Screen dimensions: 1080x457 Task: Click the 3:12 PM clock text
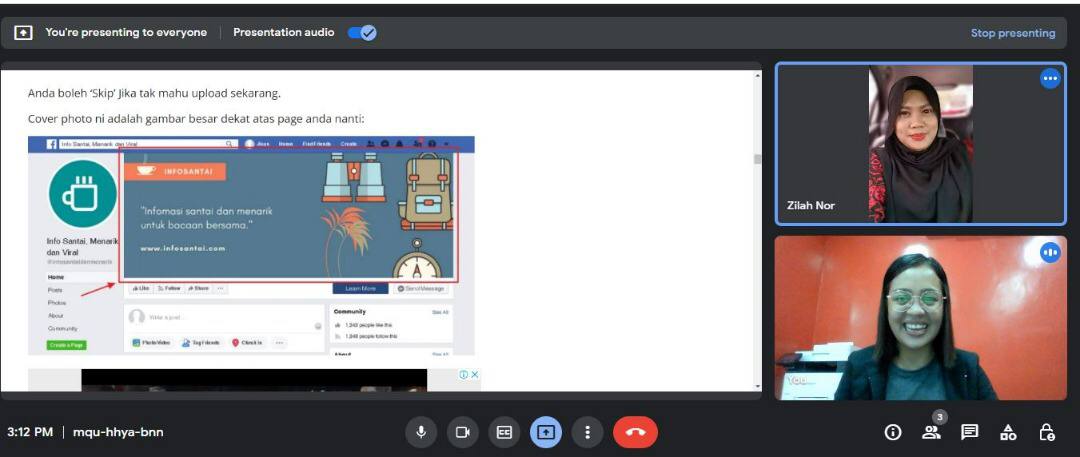click(30, 432)
